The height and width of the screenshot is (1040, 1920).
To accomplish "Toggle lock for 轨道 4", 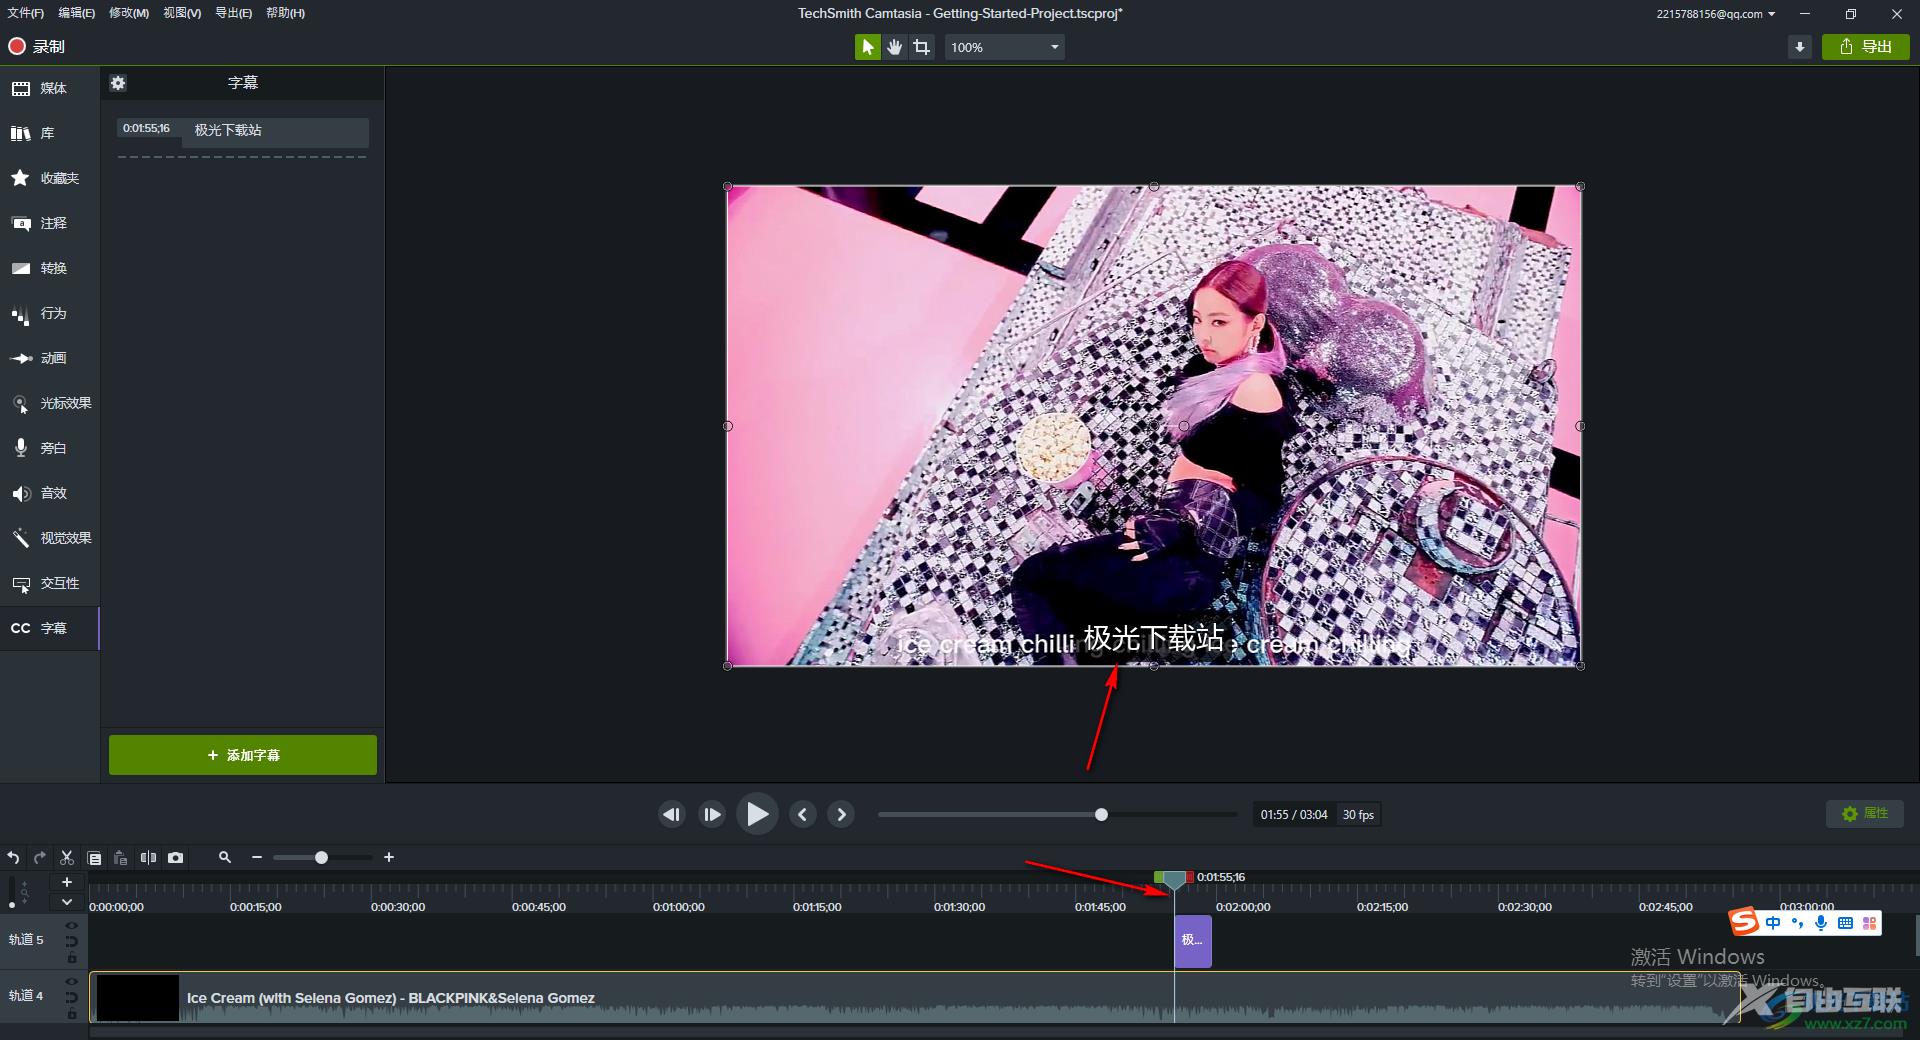I will pos(71,1014).
